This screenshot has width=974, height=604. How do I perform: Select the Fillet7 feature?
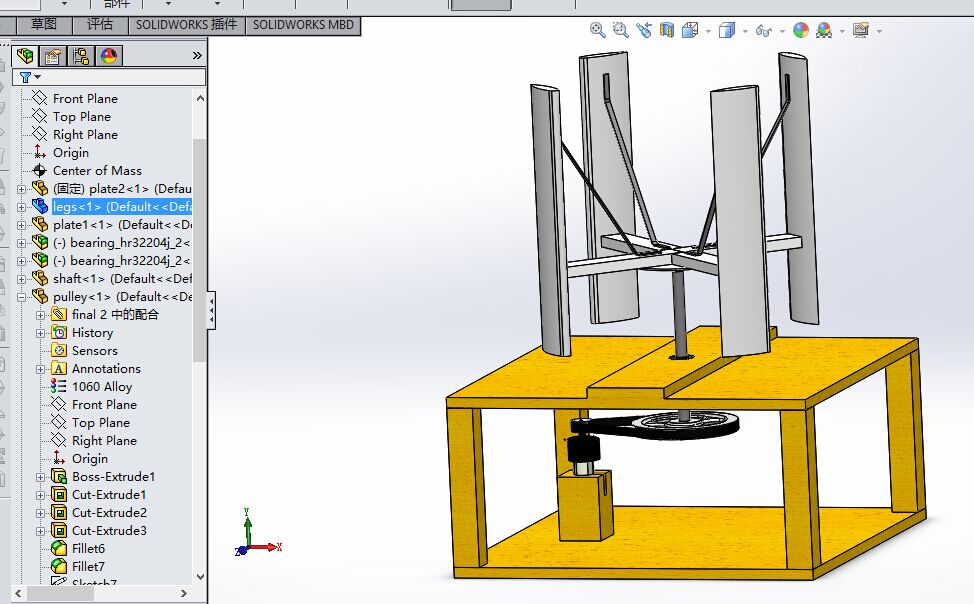(x=88, y=567)
